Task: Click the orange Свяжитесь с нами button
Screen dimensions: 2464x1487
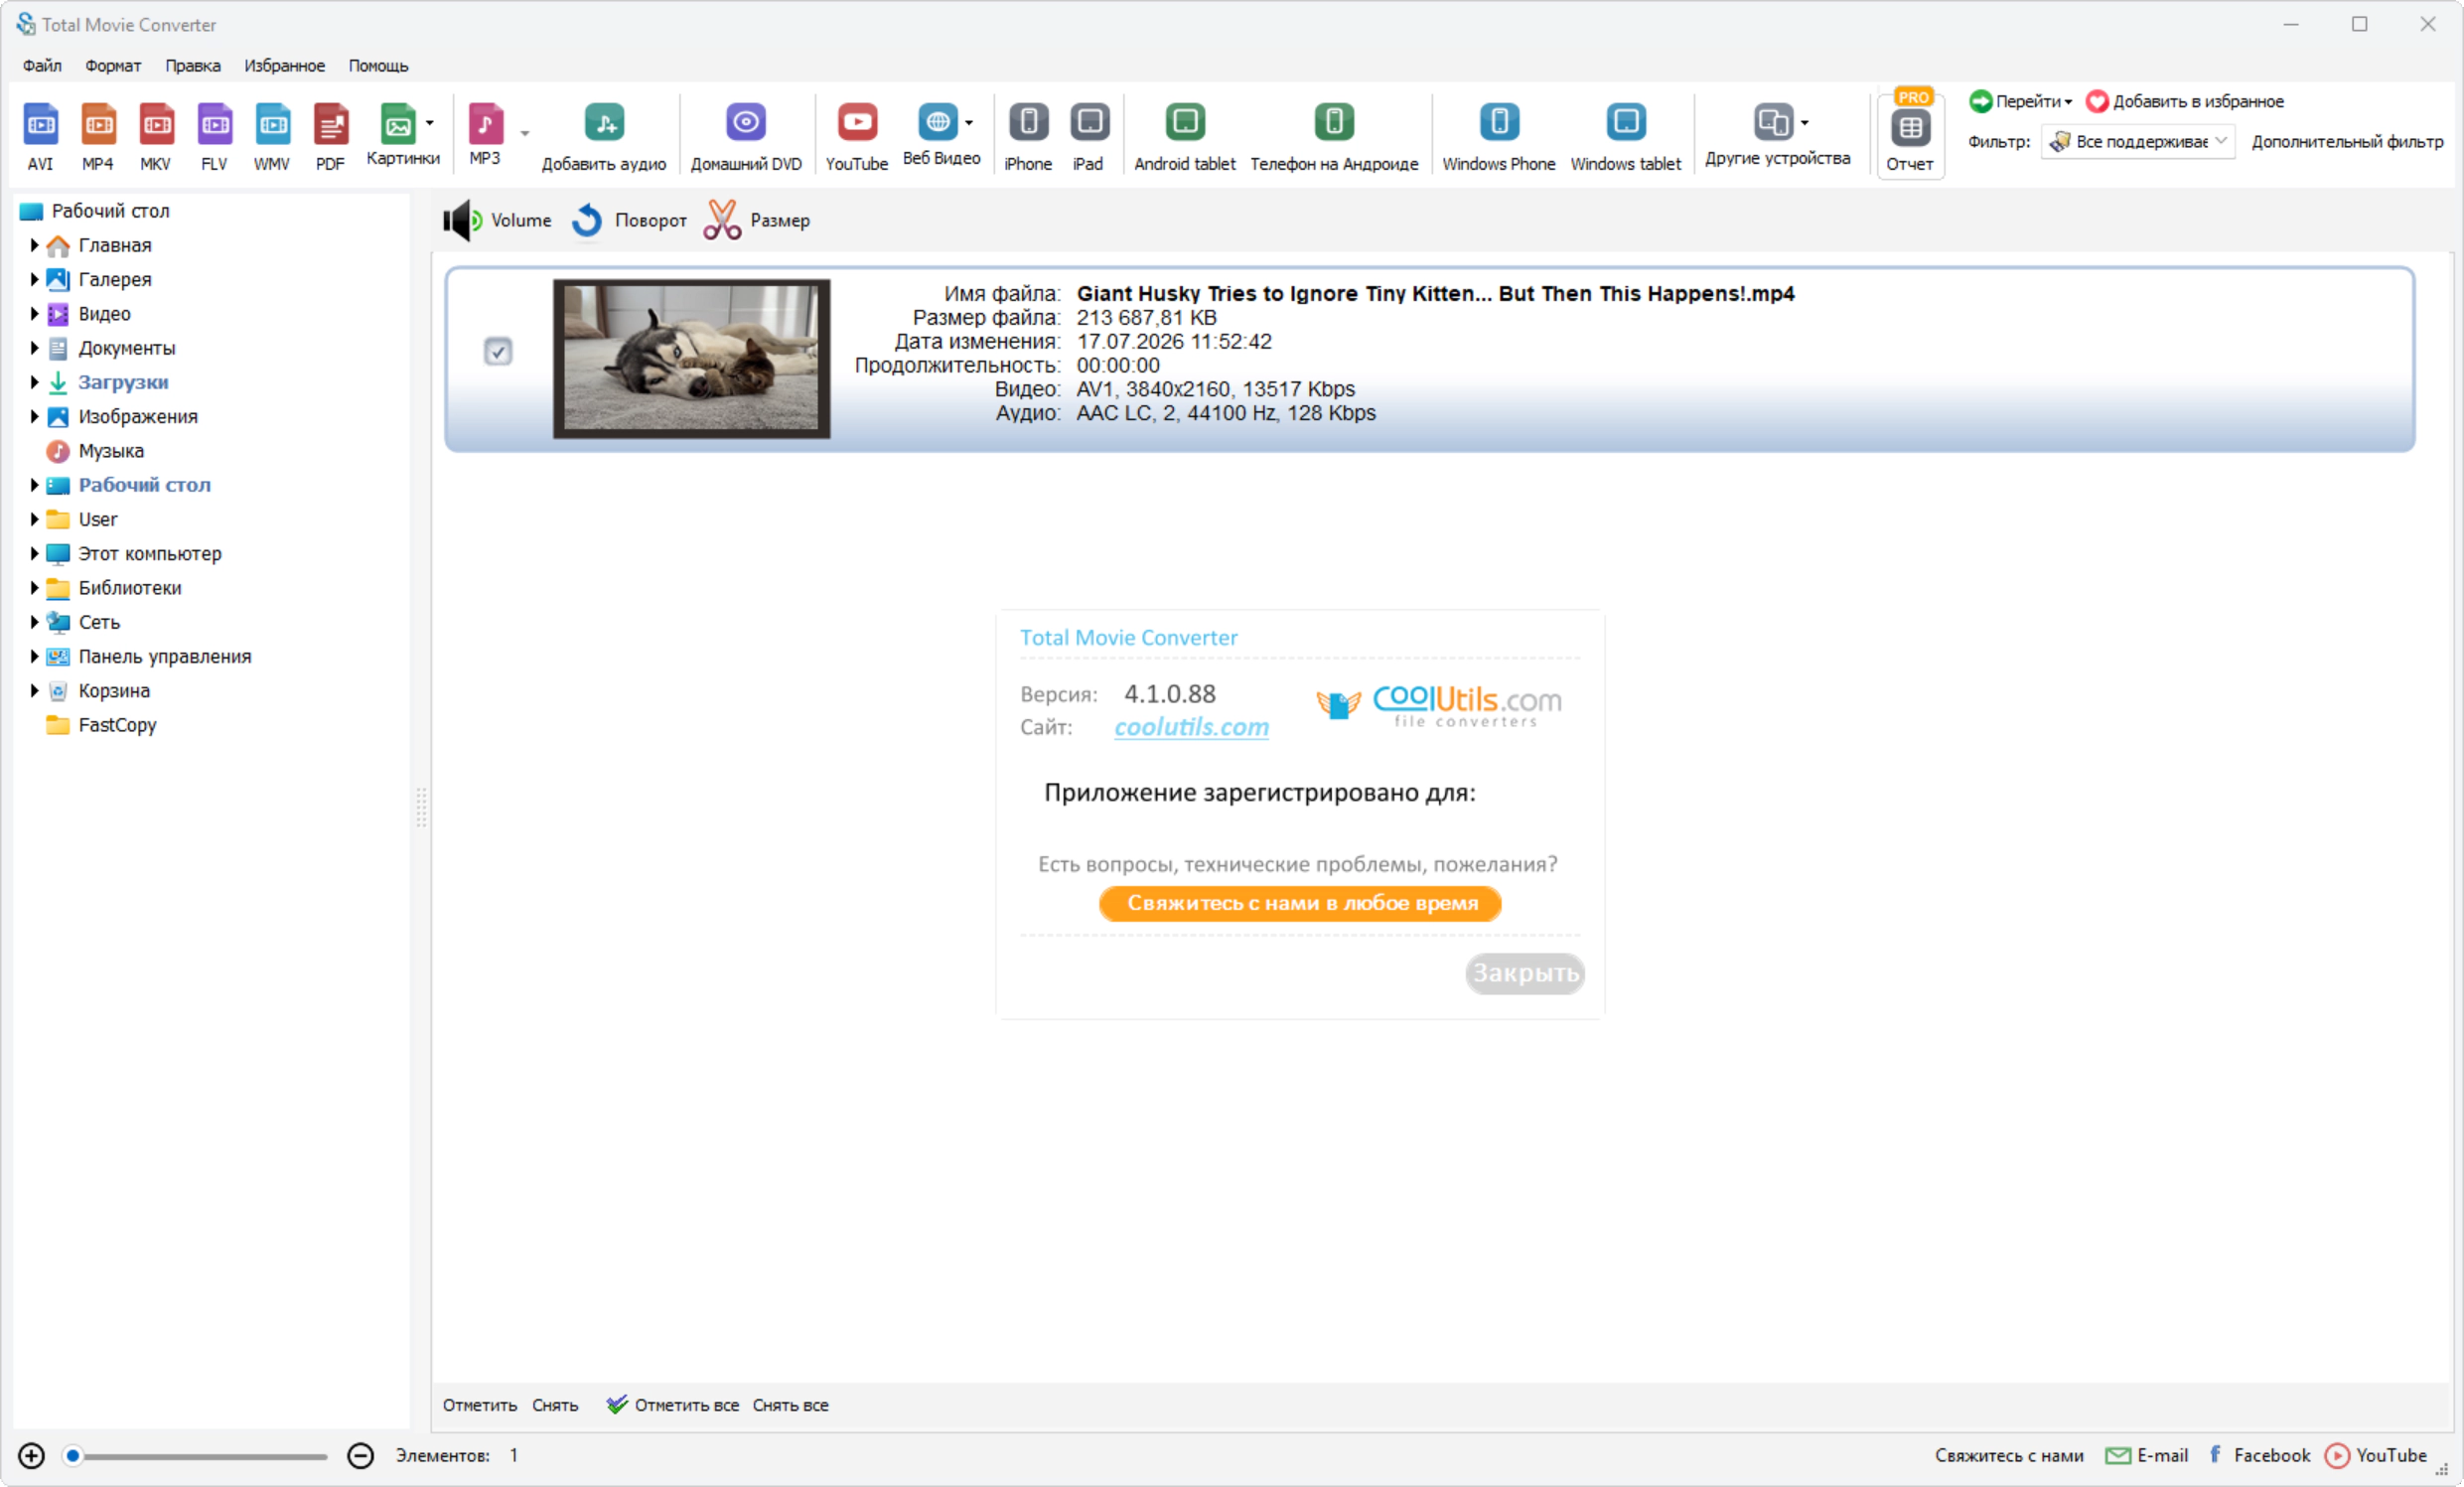Action: (x=1300, y=903)
